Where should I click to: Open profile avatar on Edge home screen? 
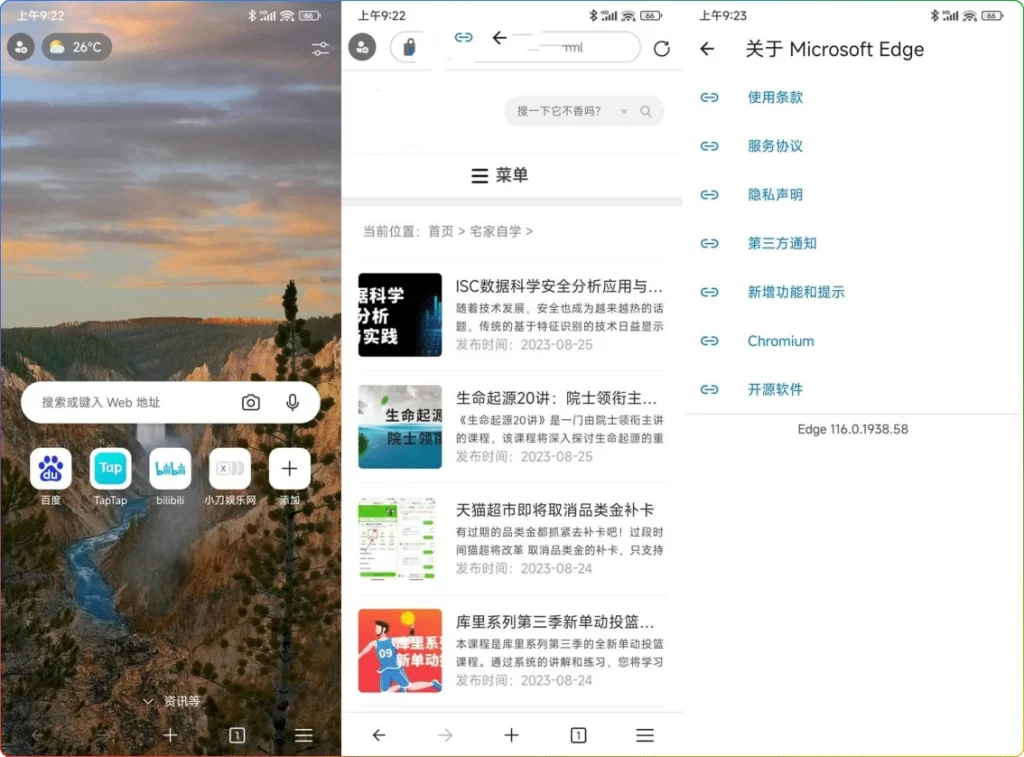[21, 47]
